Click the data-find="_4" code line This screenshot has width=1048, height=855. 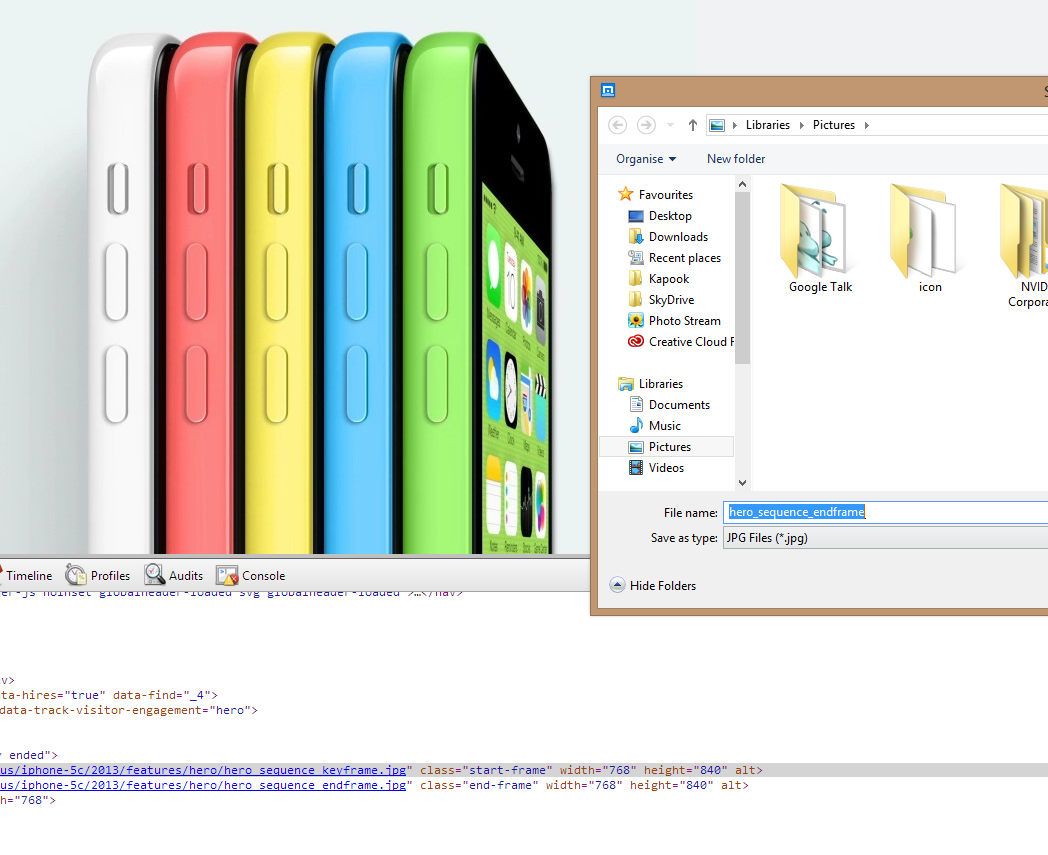pyautogui.click(x=109, y=695)
